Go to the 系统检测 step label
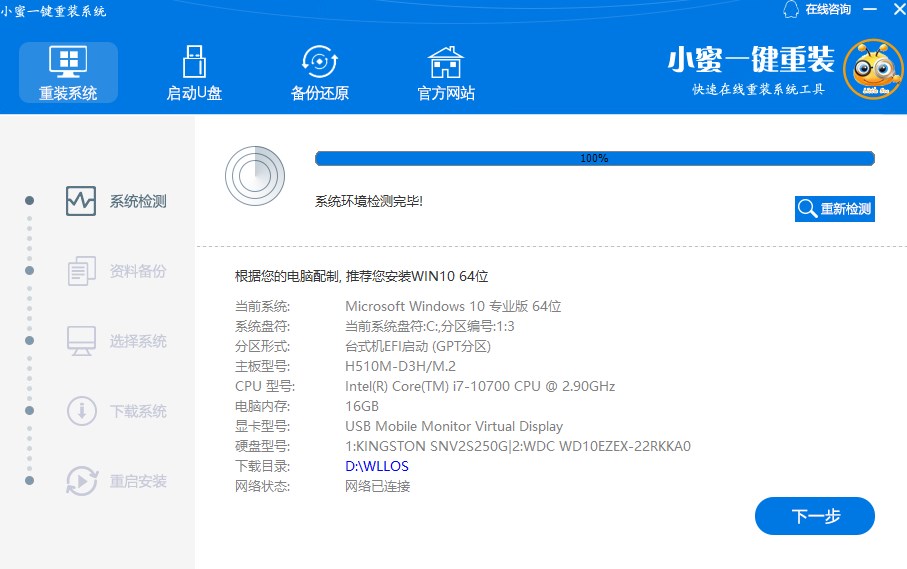 (x=138, y=201)
